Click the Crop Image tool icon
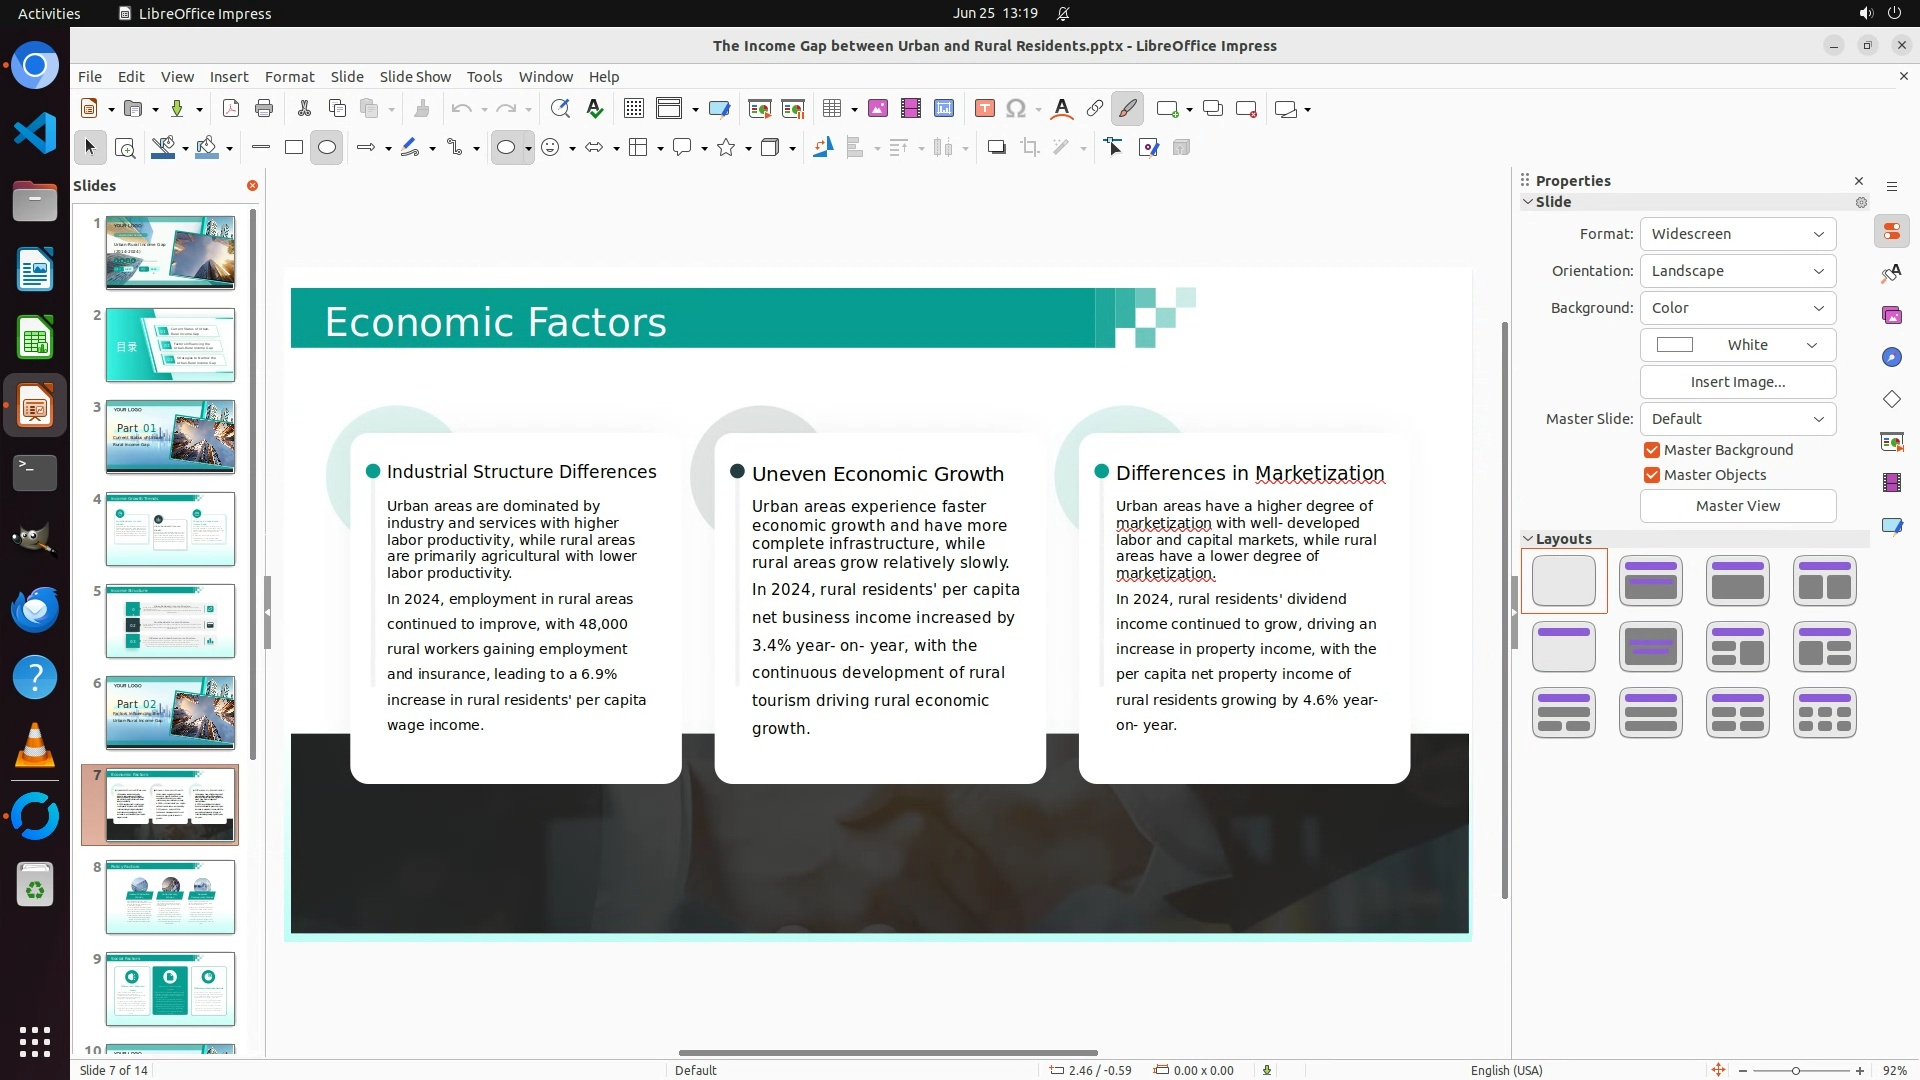Screen dimensions: 1920x1080 click(1029, 148)
